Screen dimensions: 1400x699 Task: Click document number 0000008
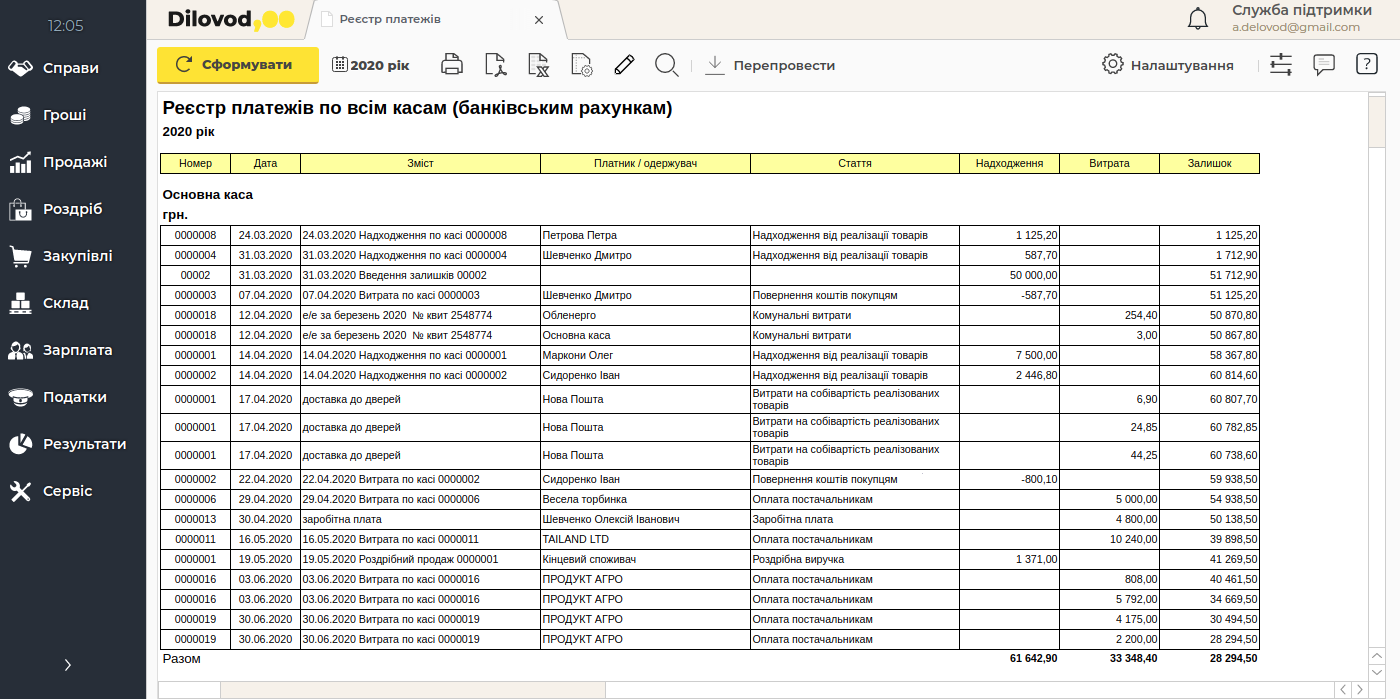click(196, 235)
